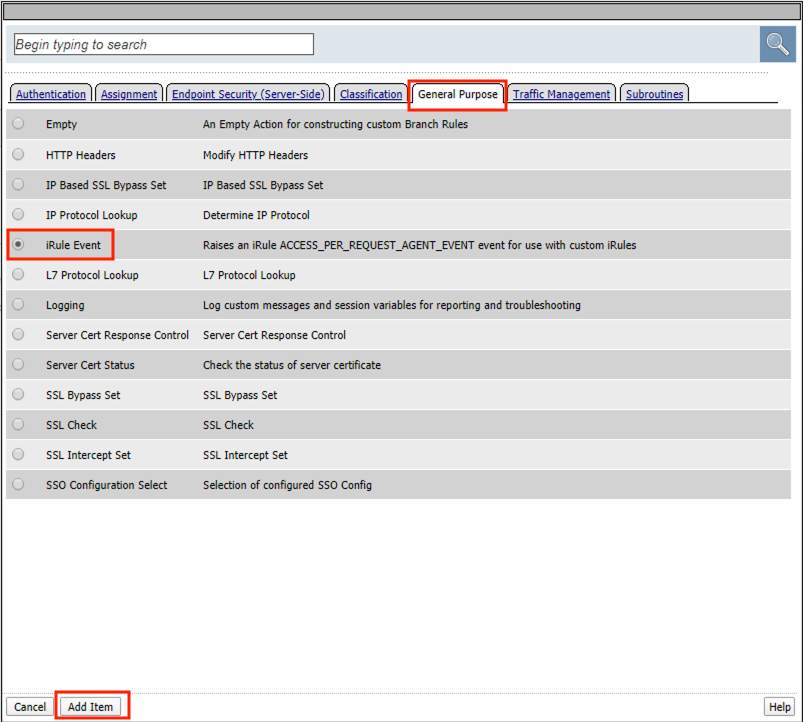Viewport: 803px width, 722px height.
Task: Select the iRule Event radio button
Action: (x=18, y=244)
